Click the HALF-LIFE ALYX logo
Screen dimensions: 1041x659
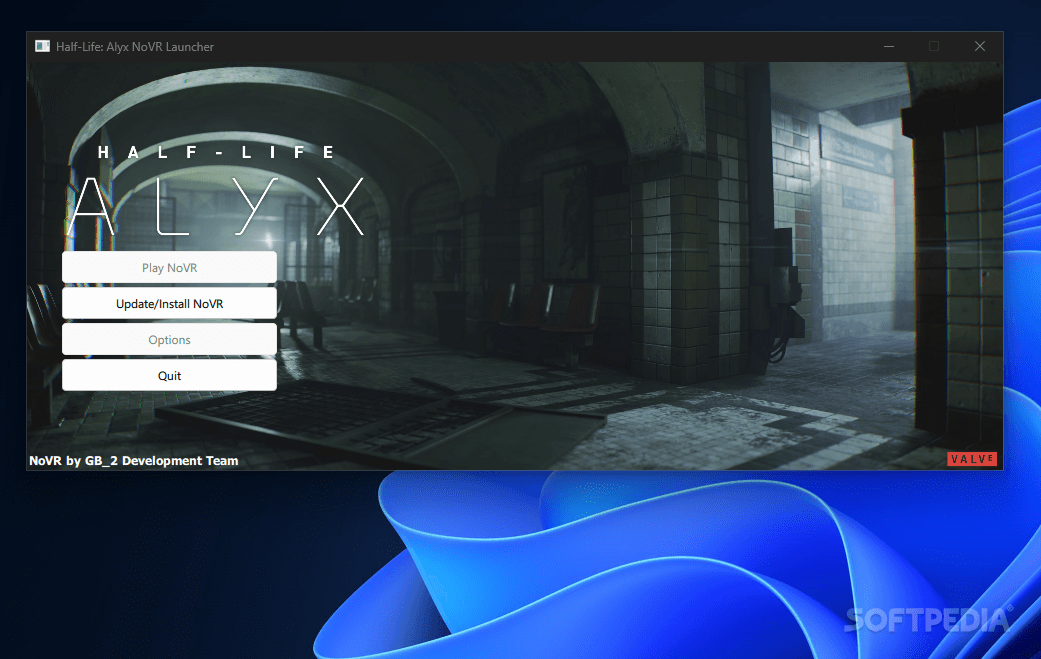216,190
